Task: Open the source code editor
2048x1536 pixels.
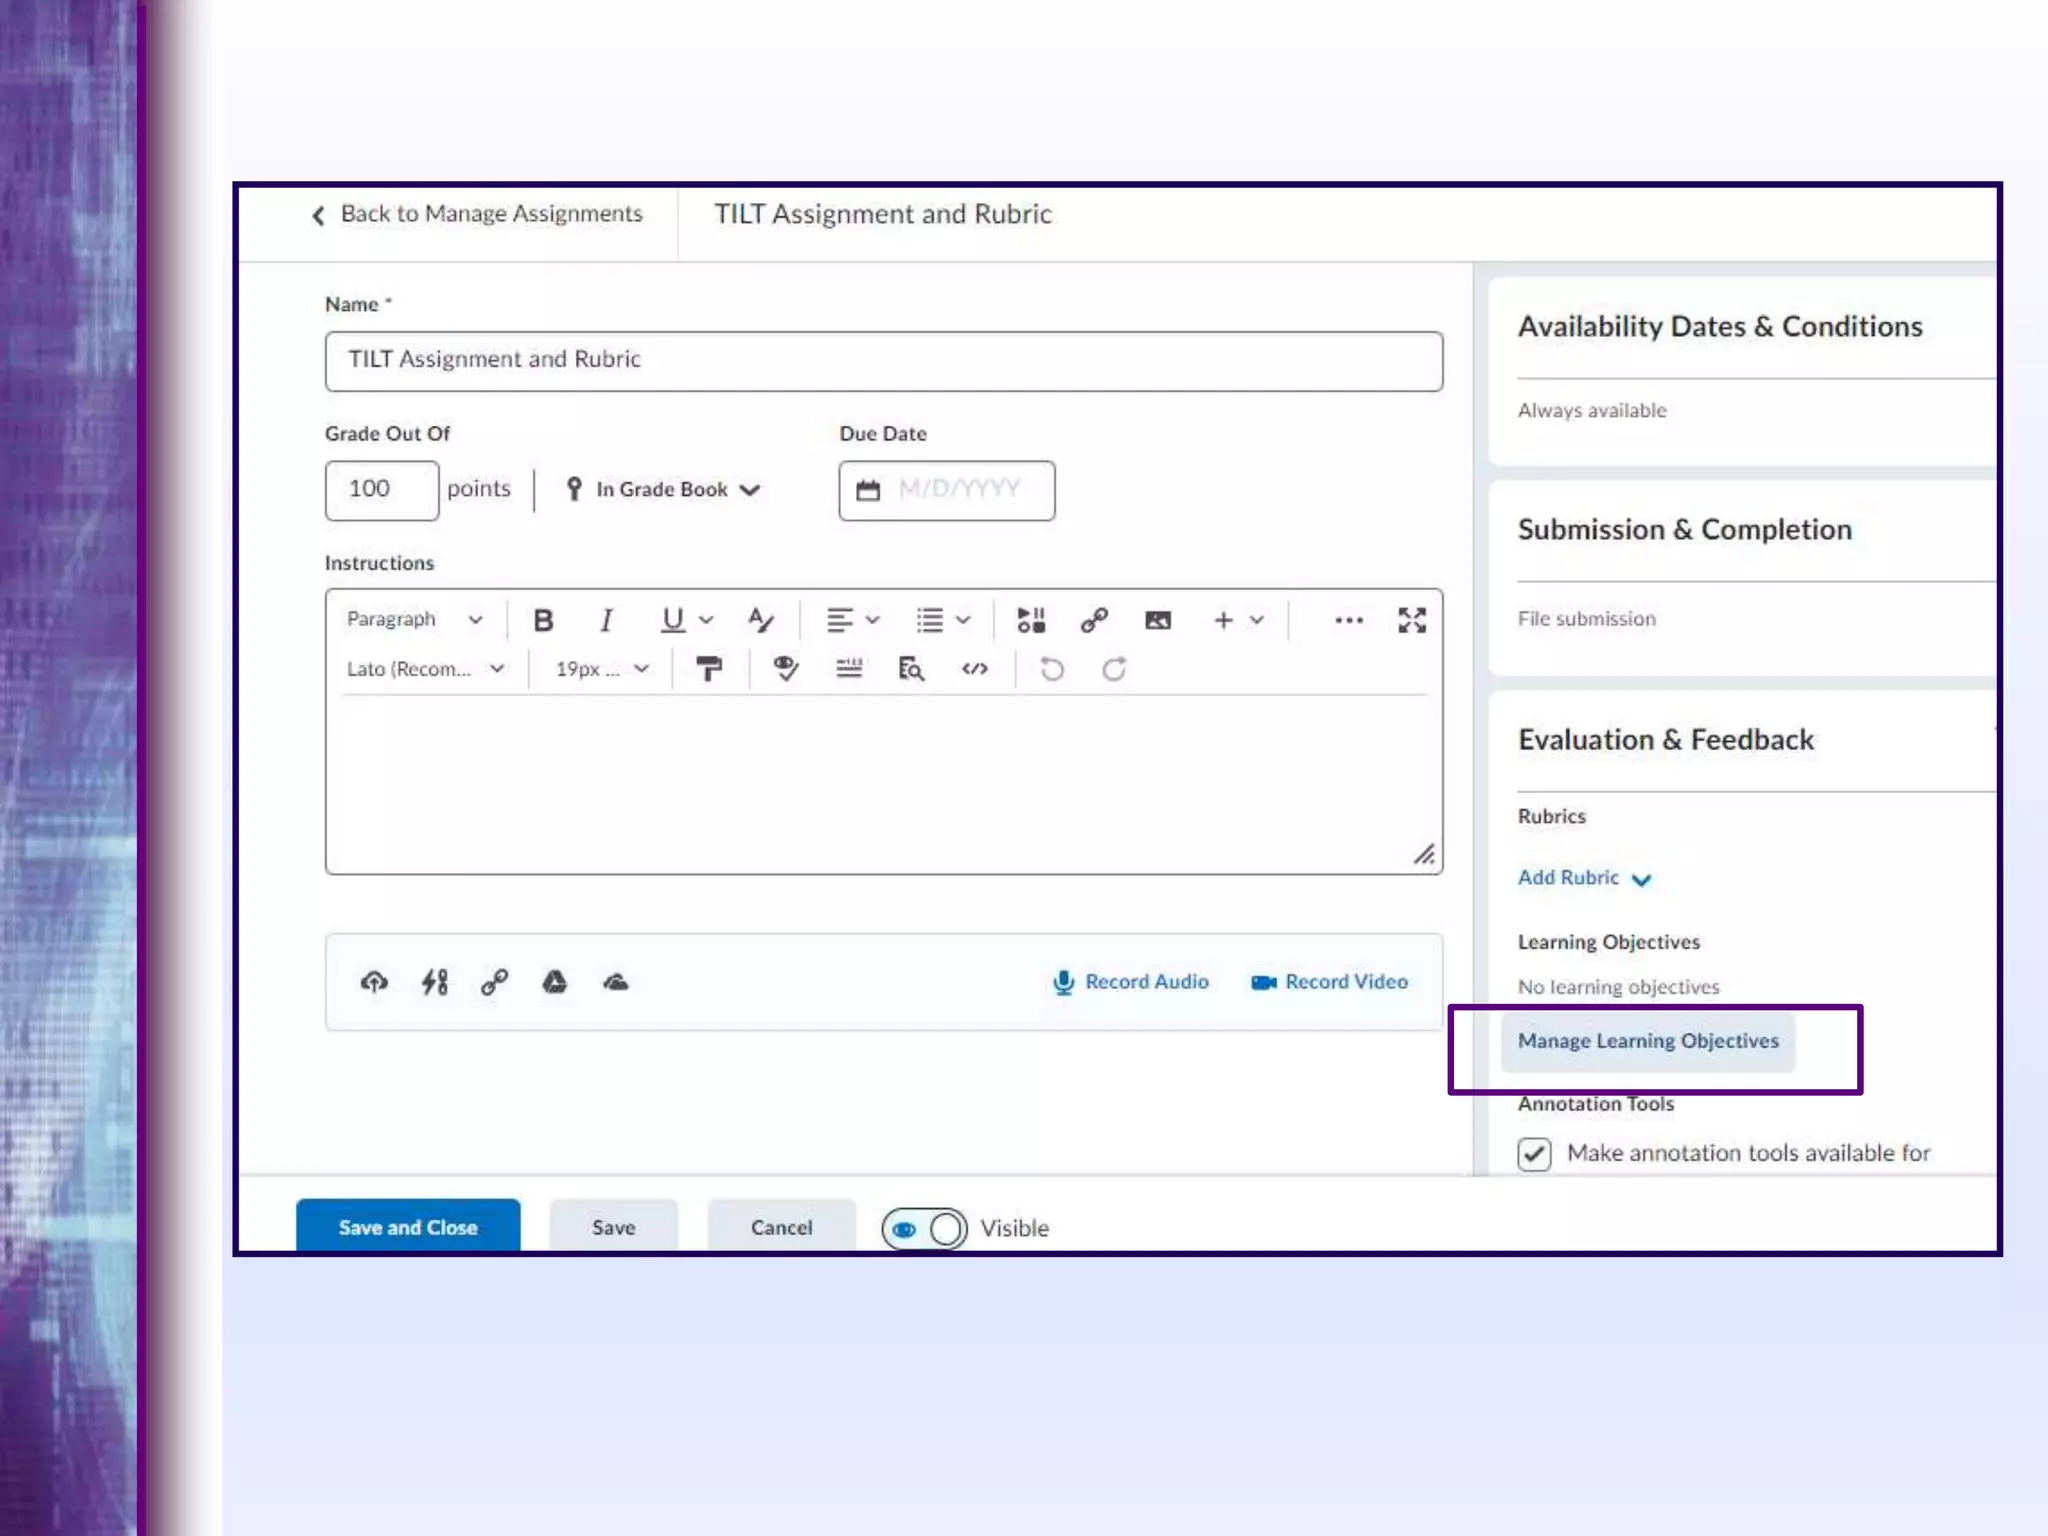Action: (974, 669)
